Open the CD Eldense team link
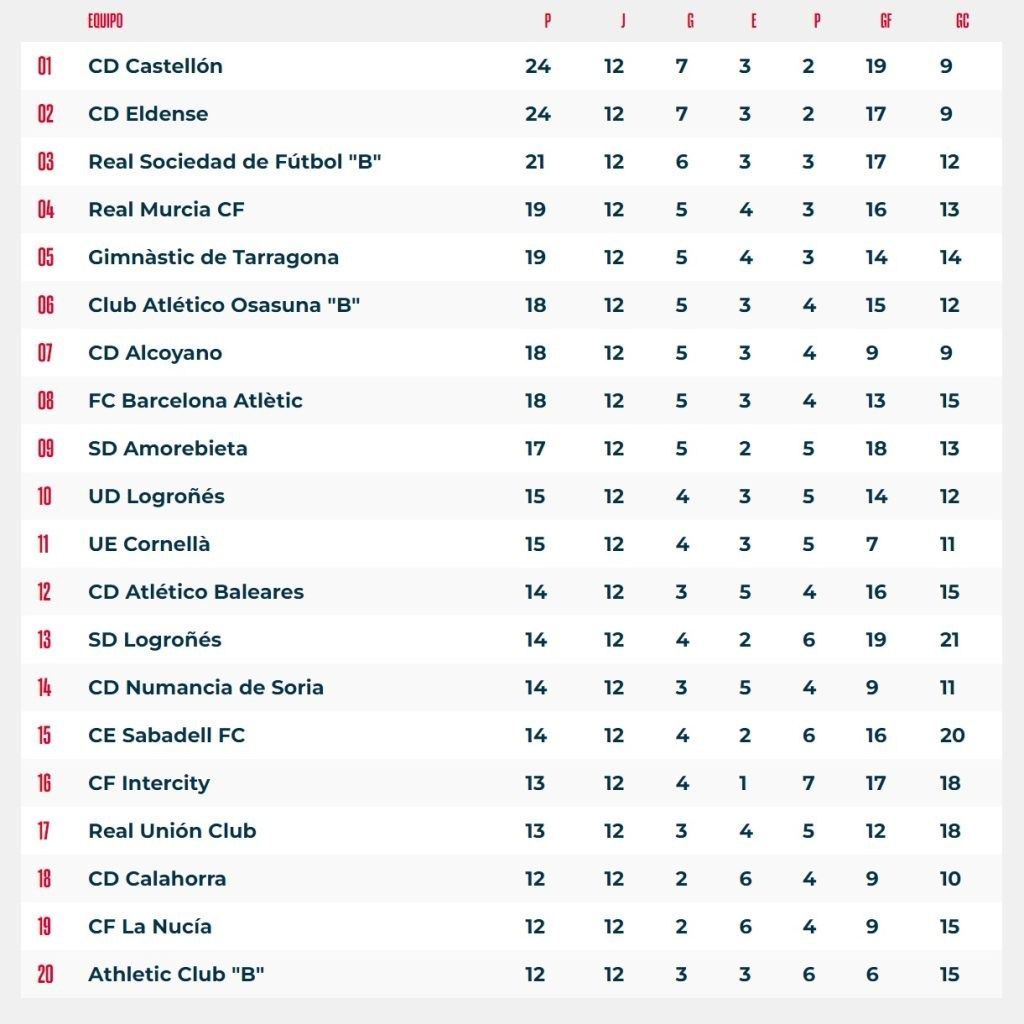1024x1024 pixels. coord(148,114)
